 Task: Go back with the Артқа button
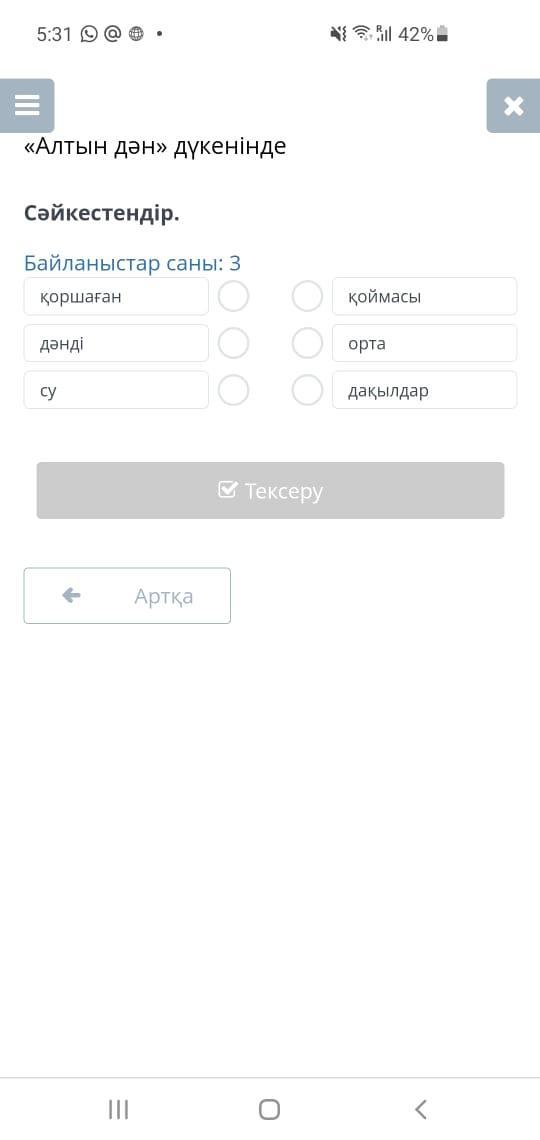[127, 596]
